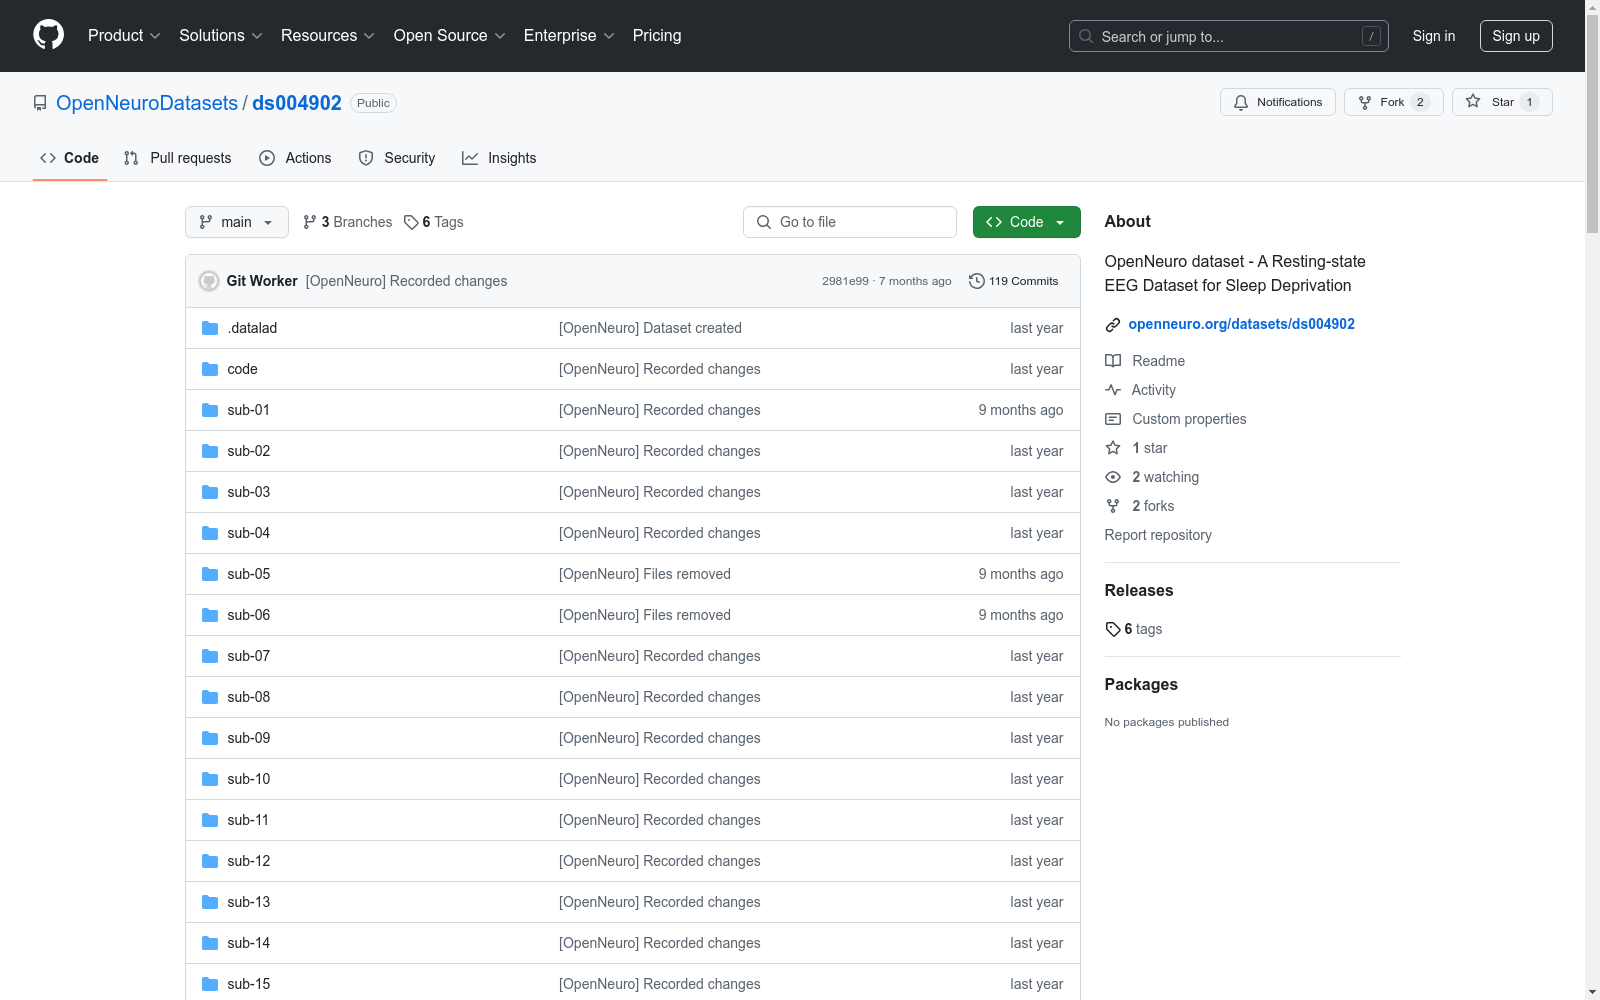Viewport: 1600px width, 1000px height.
Task: Open the sub-09 folder link
Action: [x=249, y=738]
